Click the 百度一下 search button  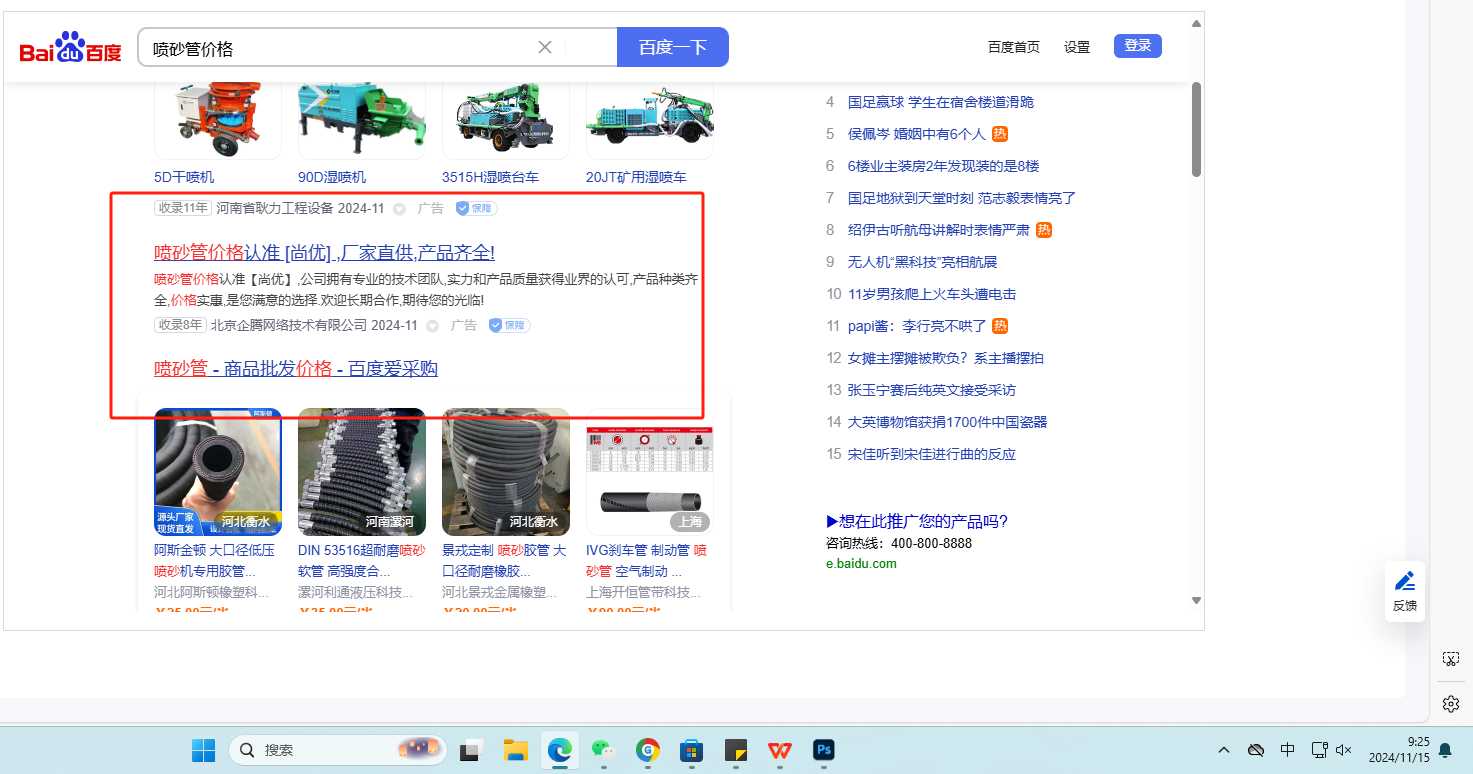pyautogui.click(x=673, y=47)
